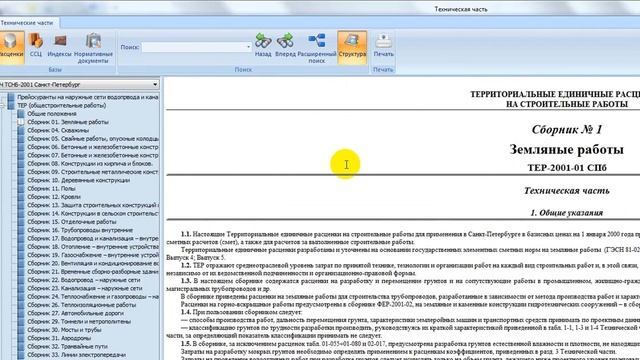Select Сборник 33. Линии электропередачи
640x360 pixels.
click(x=77, y=355)
